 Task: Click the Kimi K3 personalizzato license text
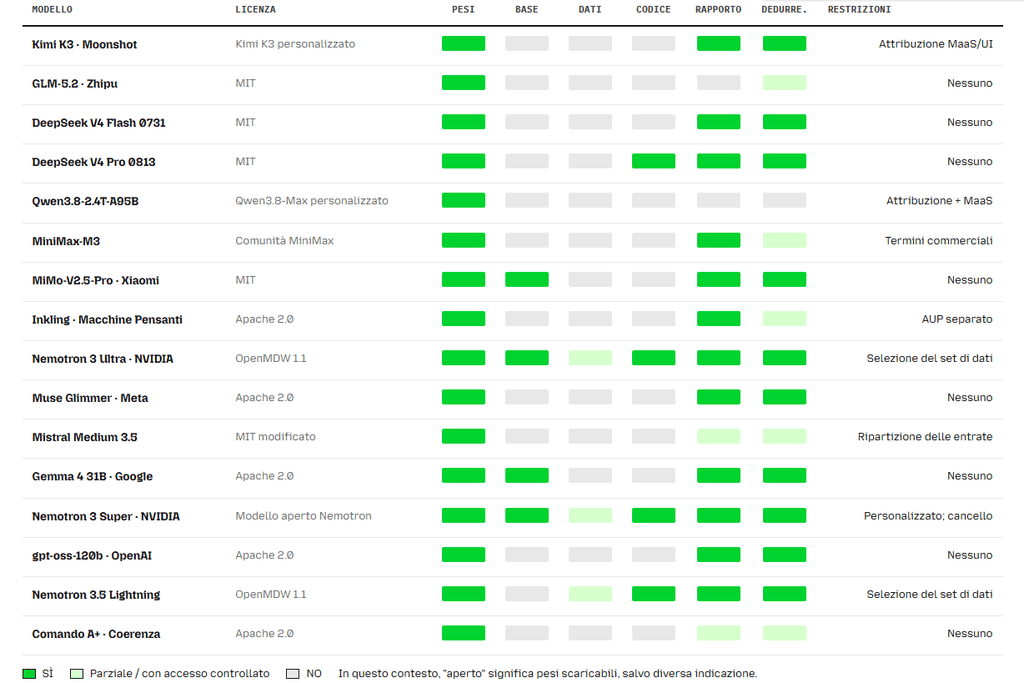click(x=295, y=44)
